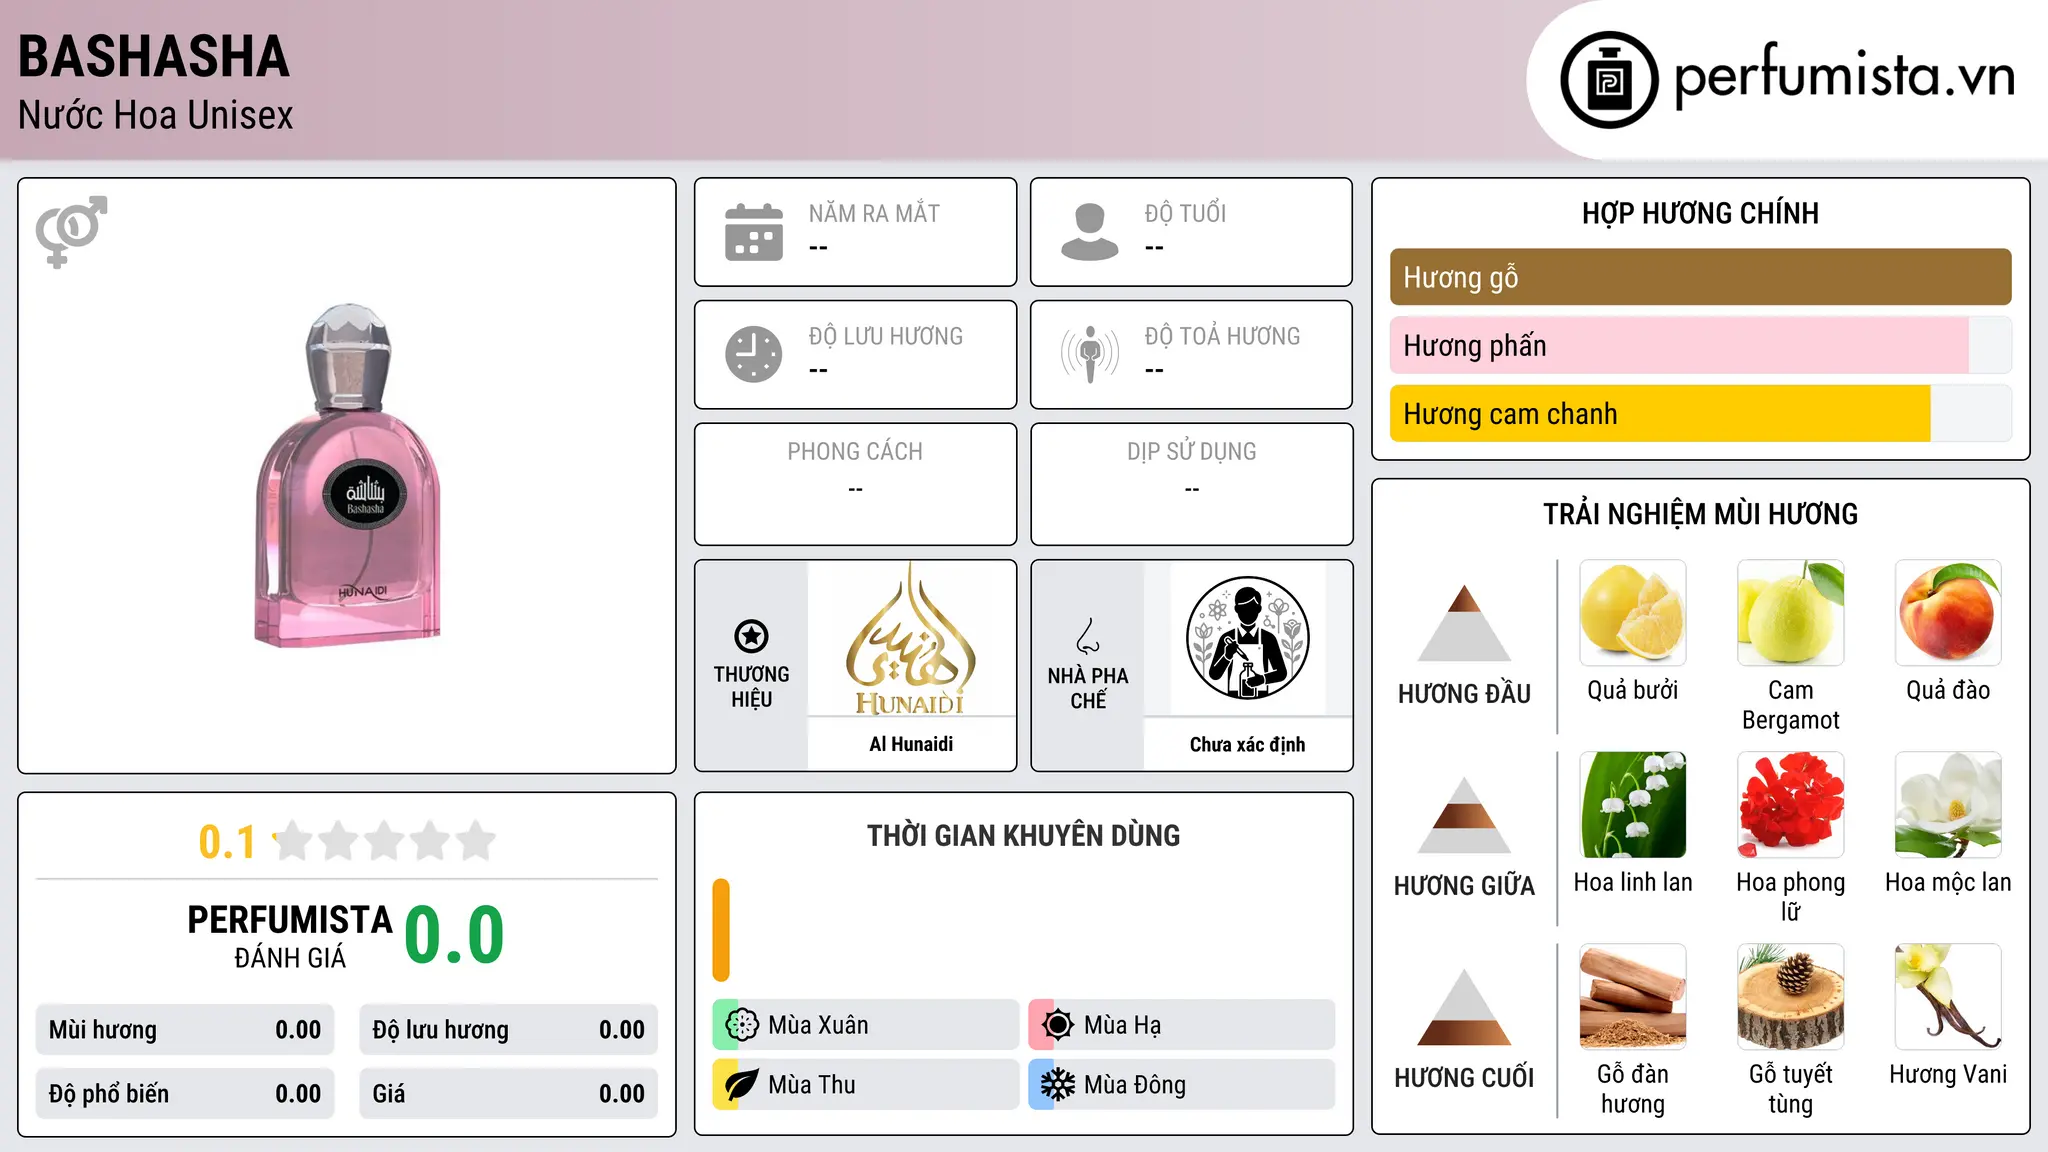
Task: Click the TRẢI NGHIỆM MÙI HƯƠNG heading
Action: point(1700,514)
